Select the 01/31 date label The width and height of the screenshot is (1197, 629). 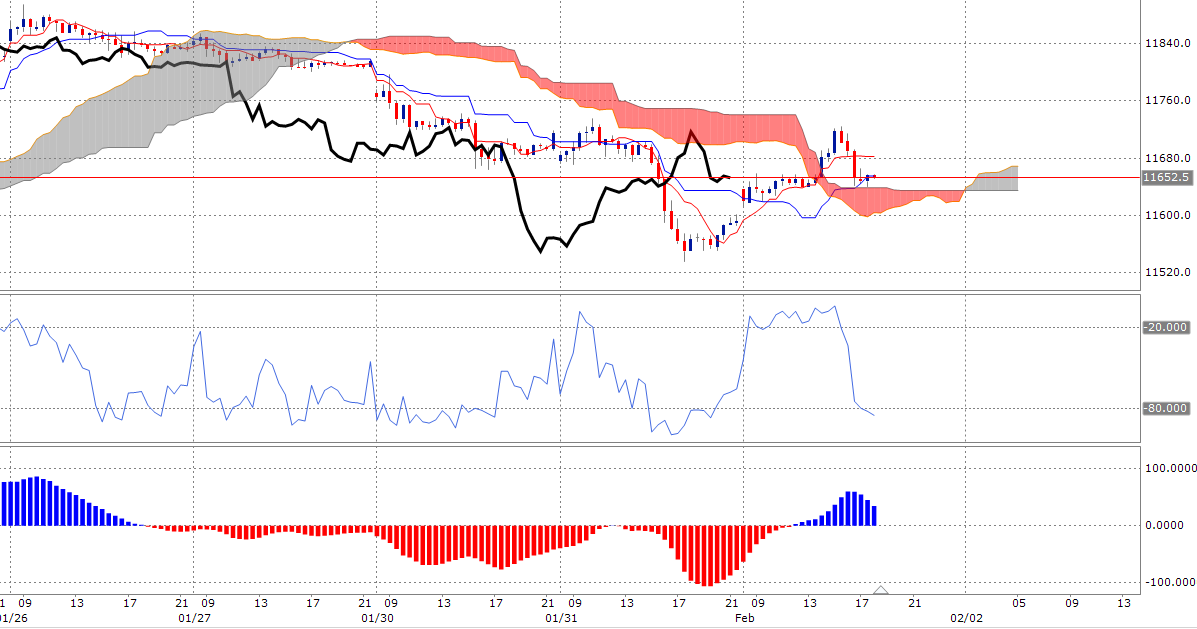(x=561, y=618)
